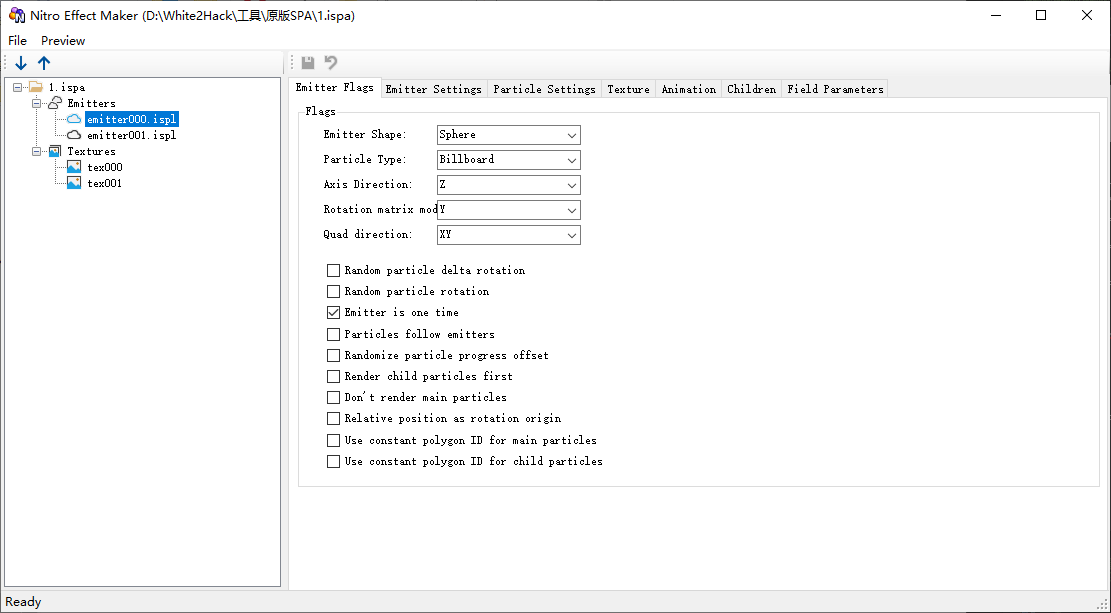The height and width of the screenshot is (613, 1111).
Task: Select emitter000.ispl in the tree
Action: point(131,119)
